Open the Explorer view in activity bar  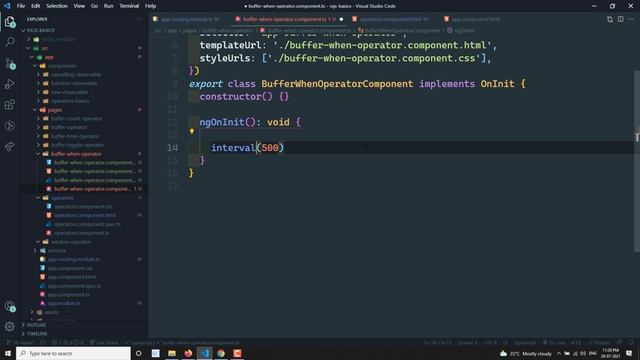pyautogui.click(x=10, y=21)
